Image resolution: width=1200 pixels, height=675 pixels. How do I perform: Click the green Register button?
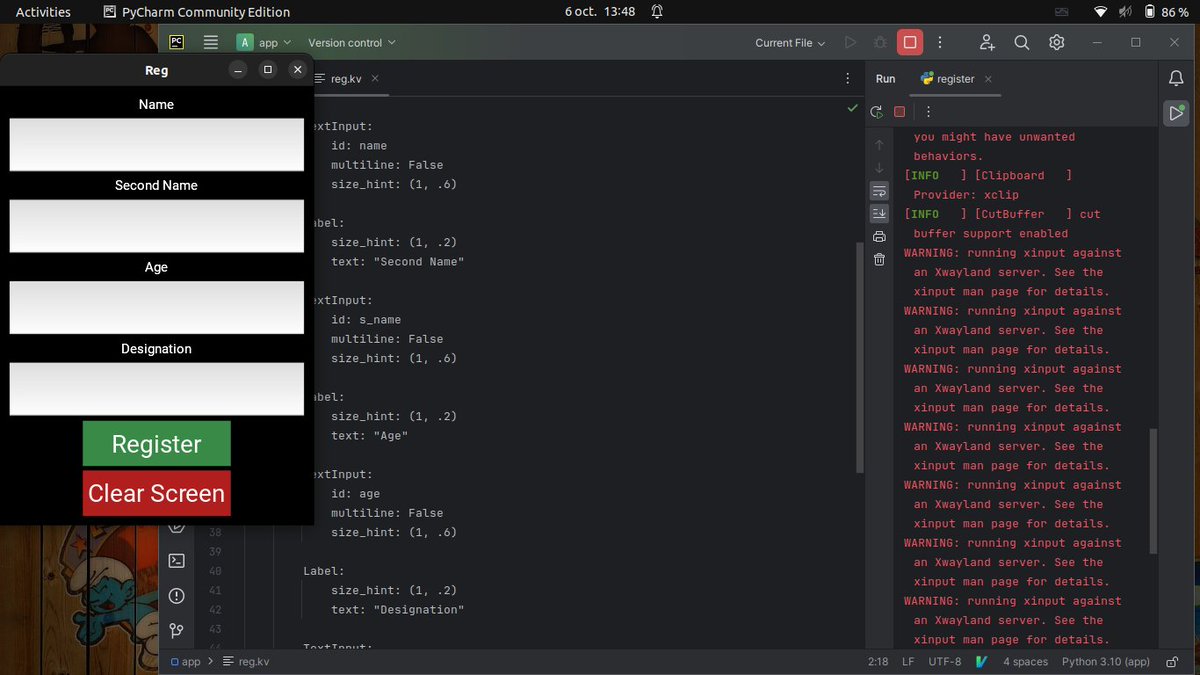point(157,444)
